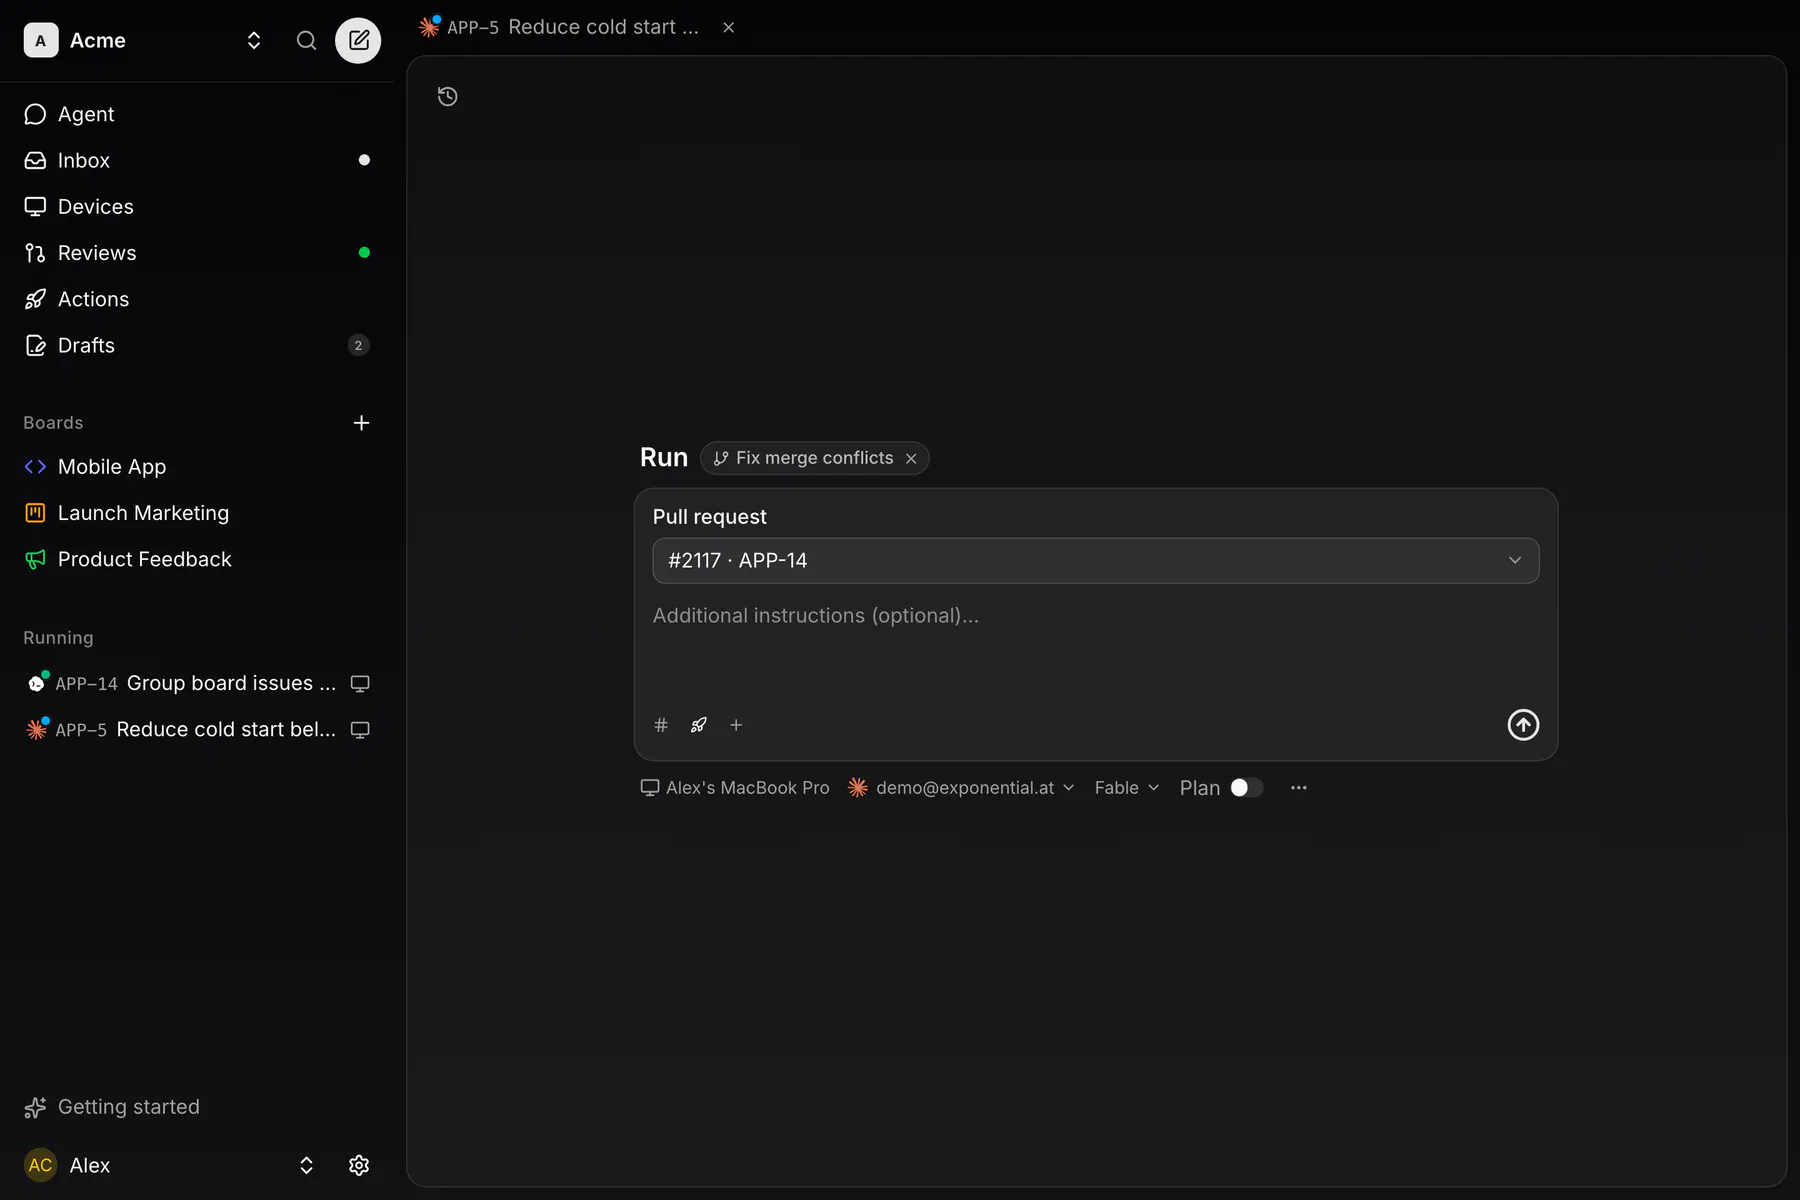Click the hash issue reference icon
The height and width of the screenshot is (1200, 1800).
pos(661,725)
